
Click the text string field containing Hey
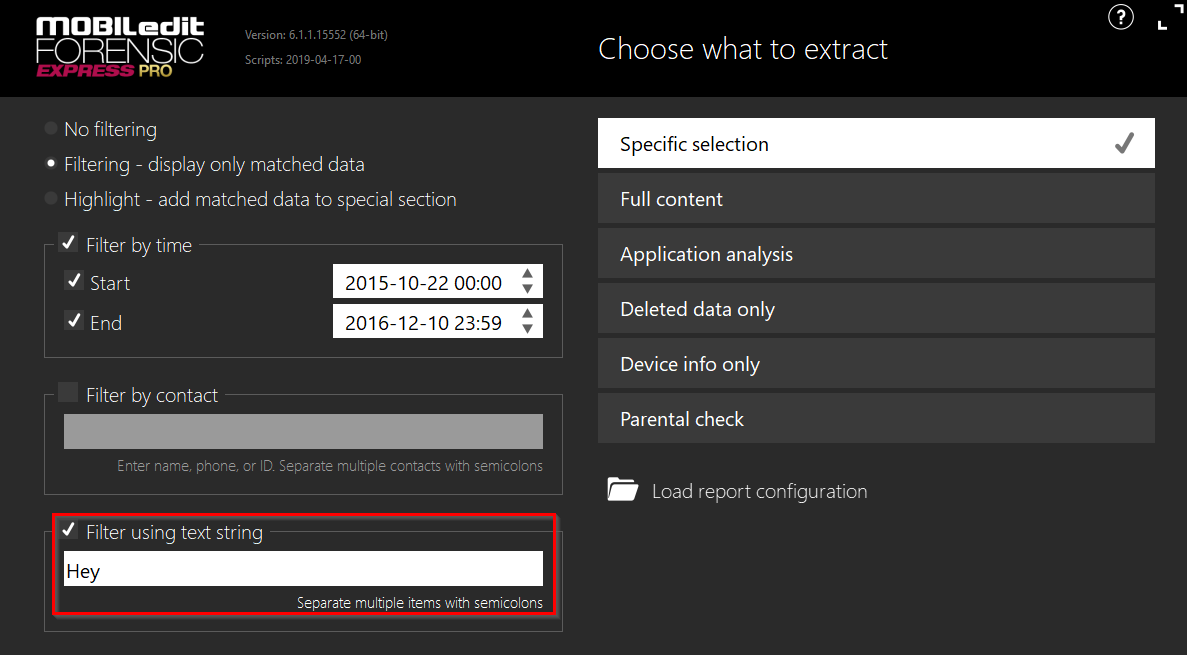(303, 569)
